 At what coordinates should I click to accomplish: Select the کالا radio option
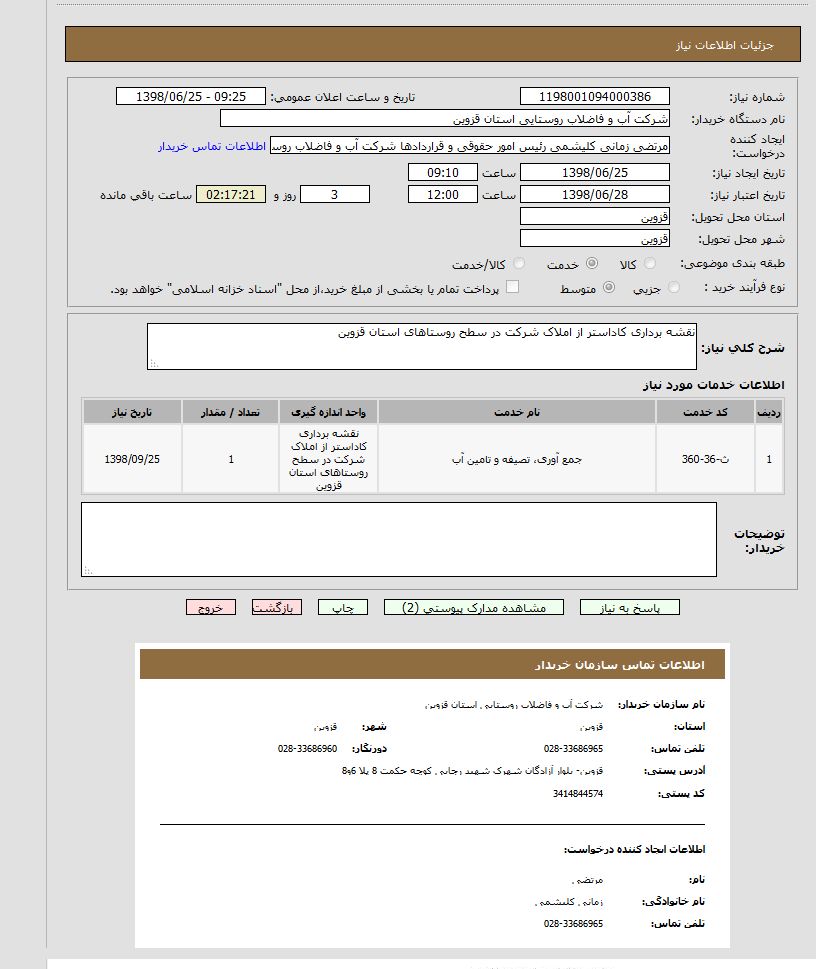click(651, 264)
